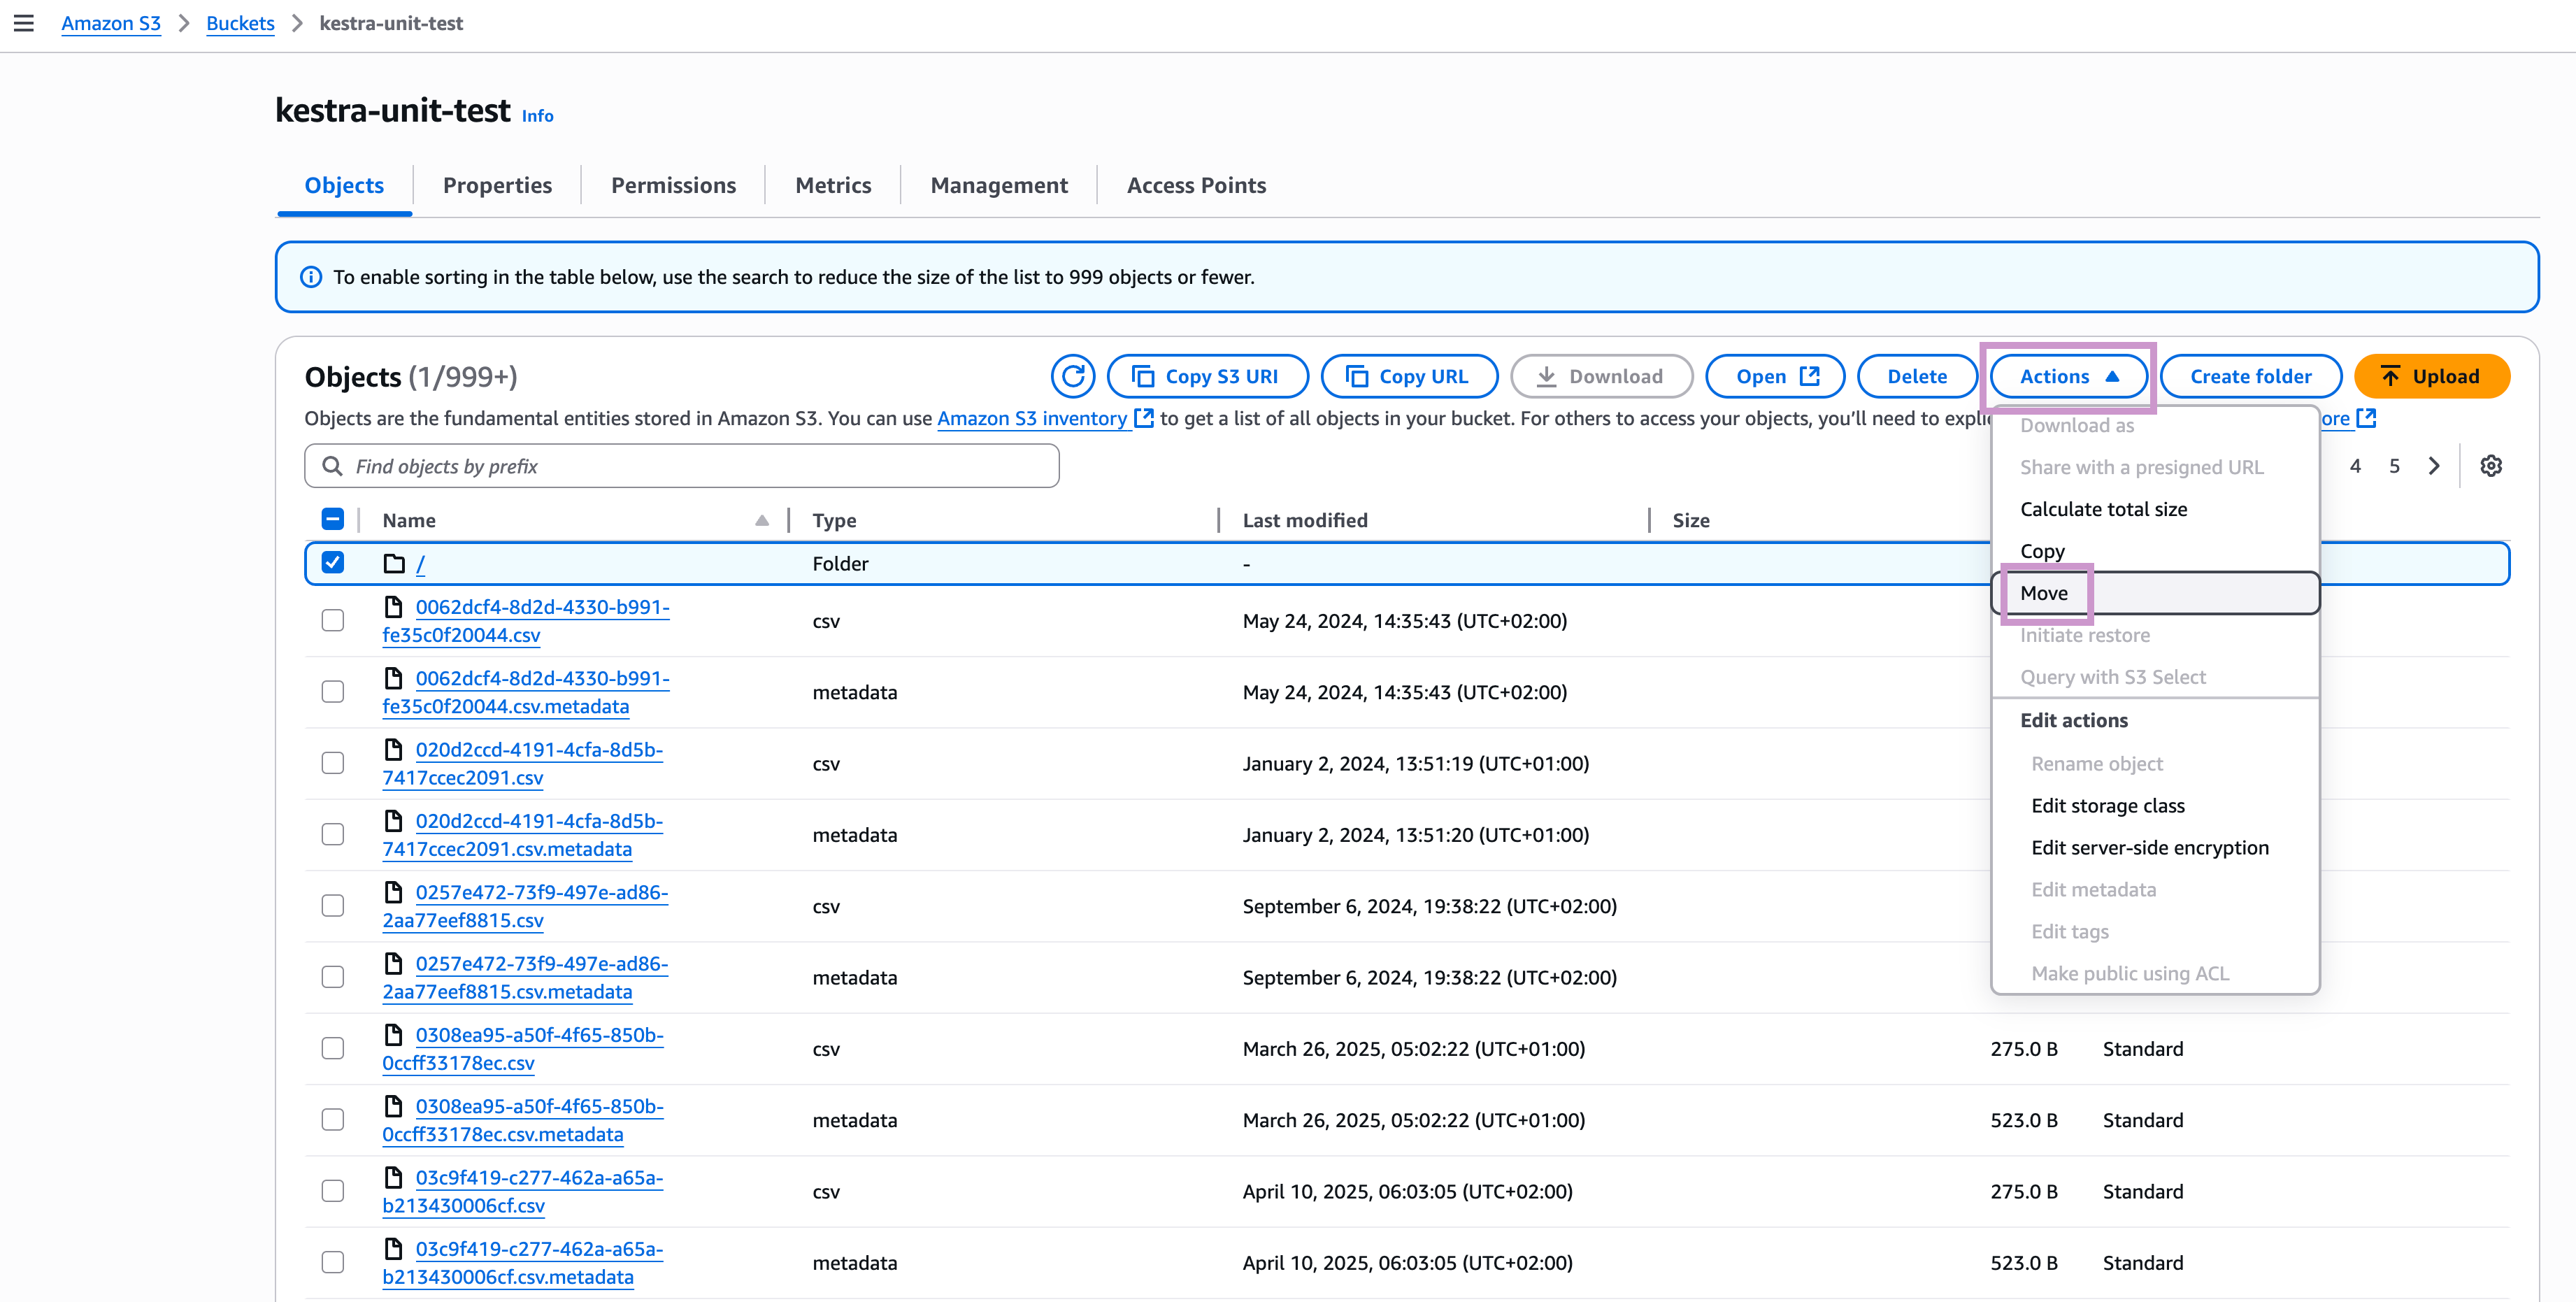Select Edit storage class option
The width and height of the screenshot is (2576, 1302).
click(2107, 805)
